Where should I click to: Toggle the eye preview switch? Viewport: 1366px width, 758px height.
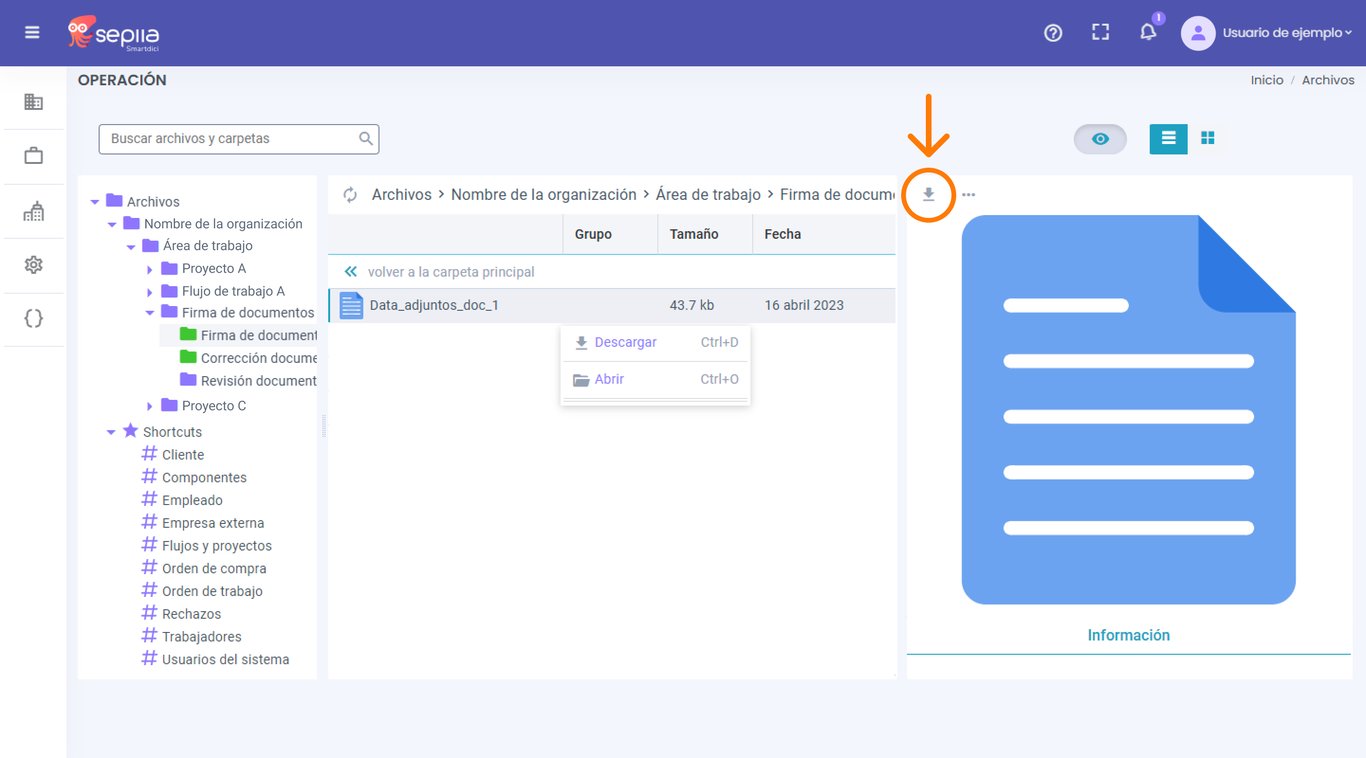pyautogui.click(x=1100, y=139)
